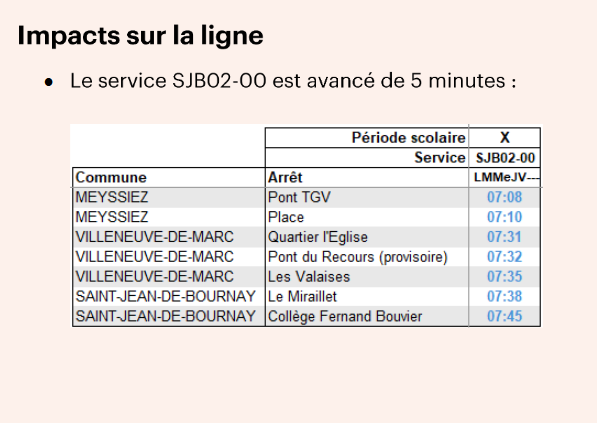Click the SJB02-00 service code cell

coord(504,158)
